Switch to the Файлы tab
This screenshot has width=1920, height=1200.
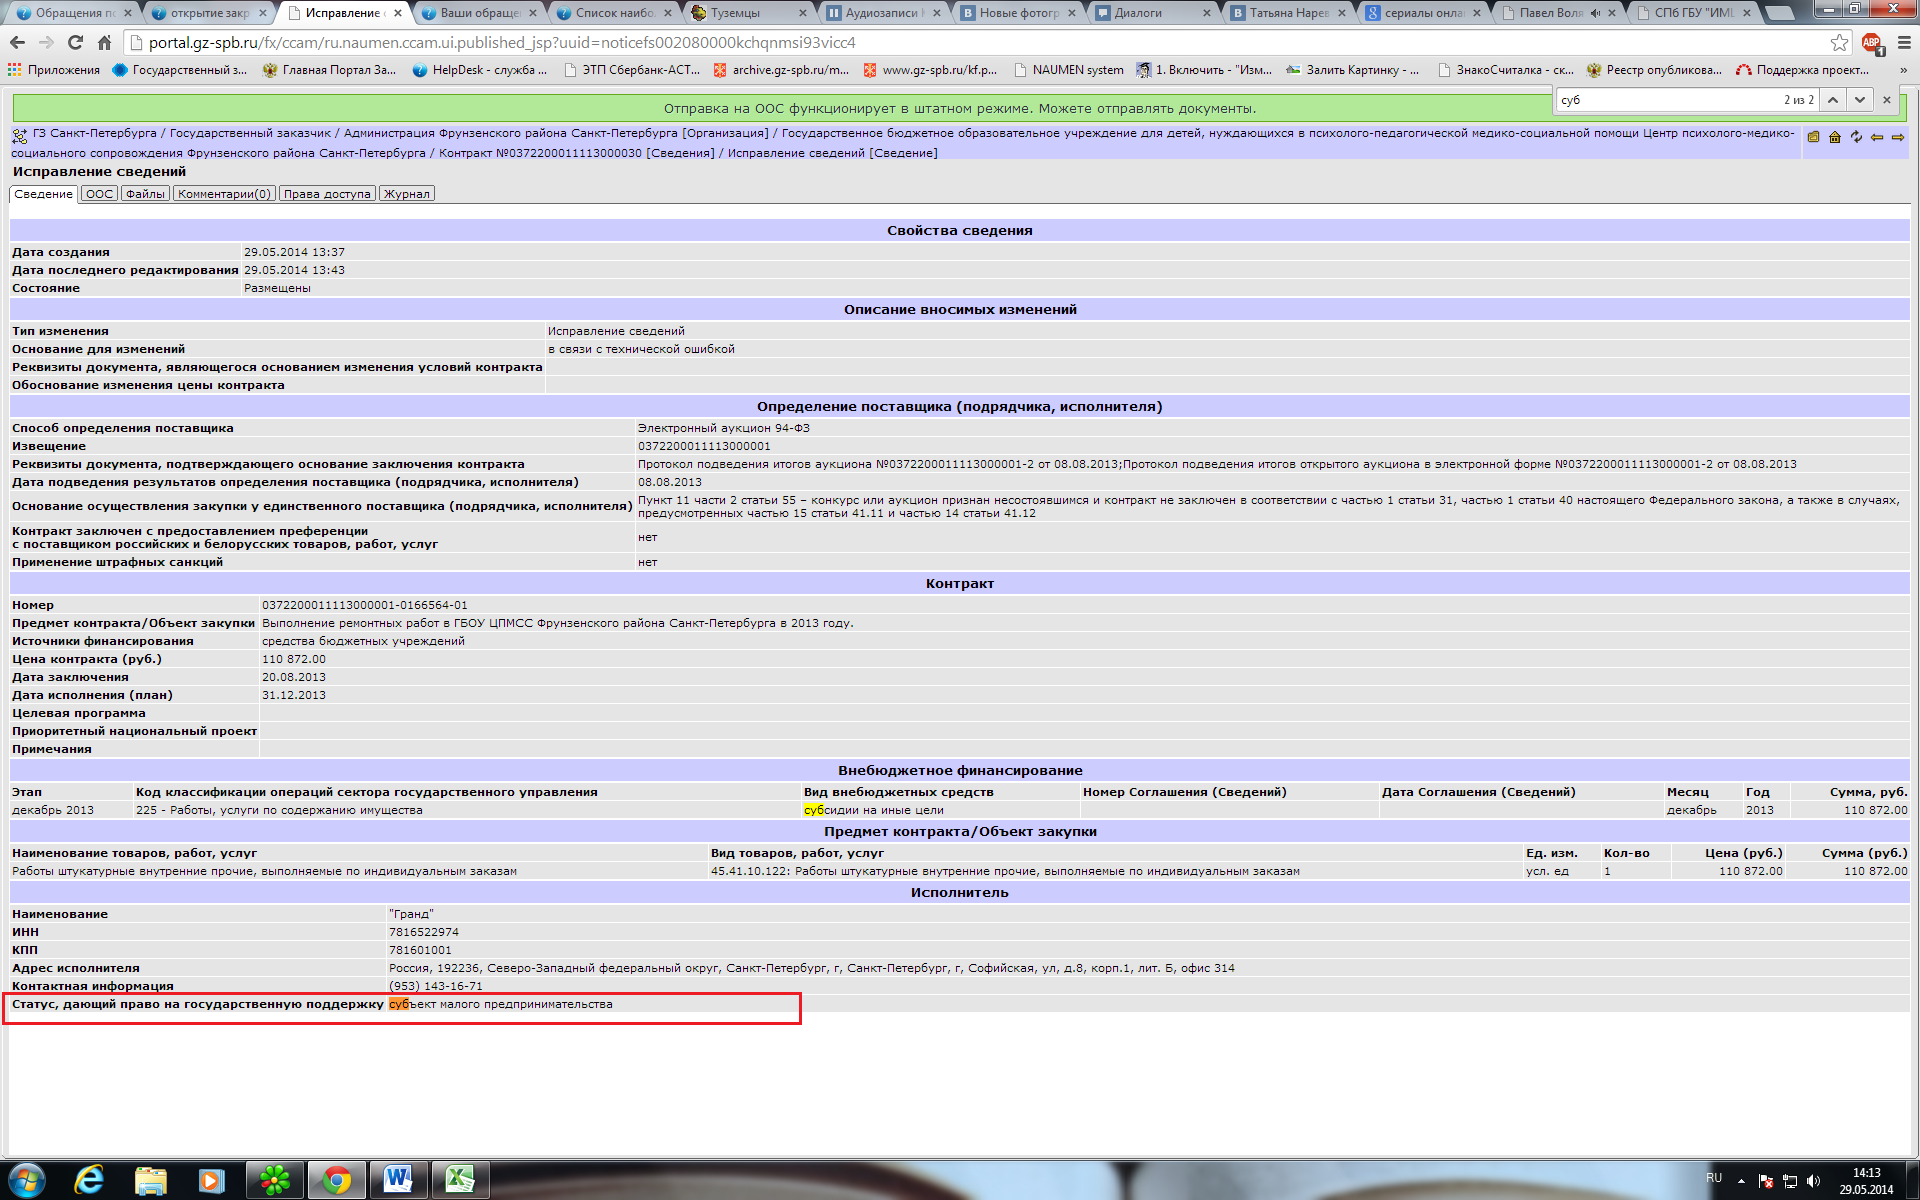pyautogui.click(x=145, y=194)
